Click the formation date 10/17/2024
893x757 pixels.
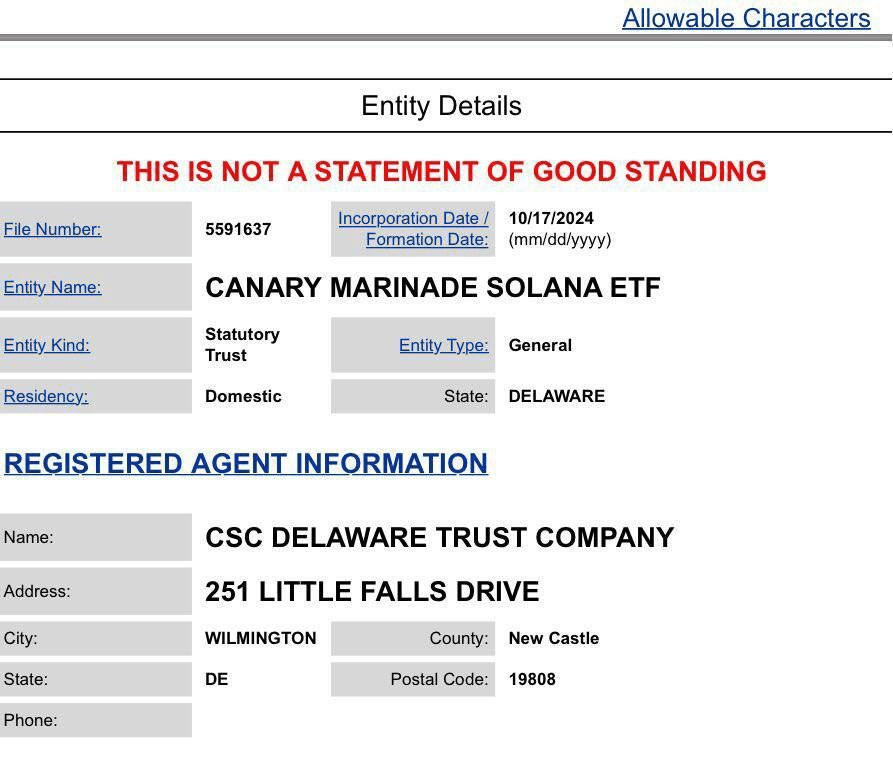(551, 218)
